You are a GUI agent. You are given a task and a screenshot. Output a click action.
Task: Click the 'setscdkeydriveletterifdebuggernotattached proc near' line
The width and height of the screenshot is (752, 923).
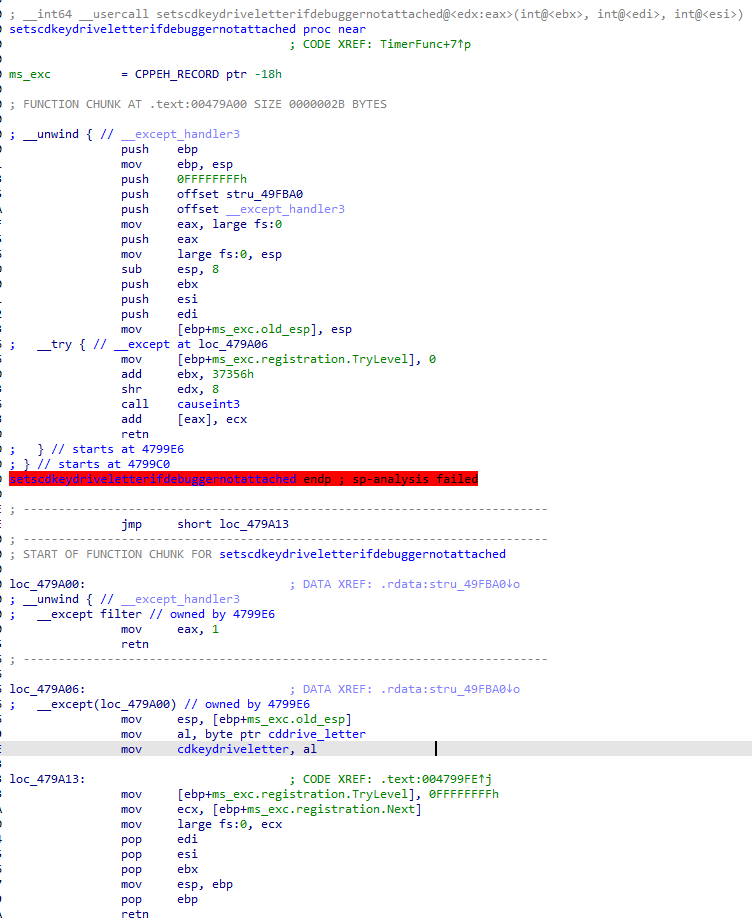tap(187, 29)
